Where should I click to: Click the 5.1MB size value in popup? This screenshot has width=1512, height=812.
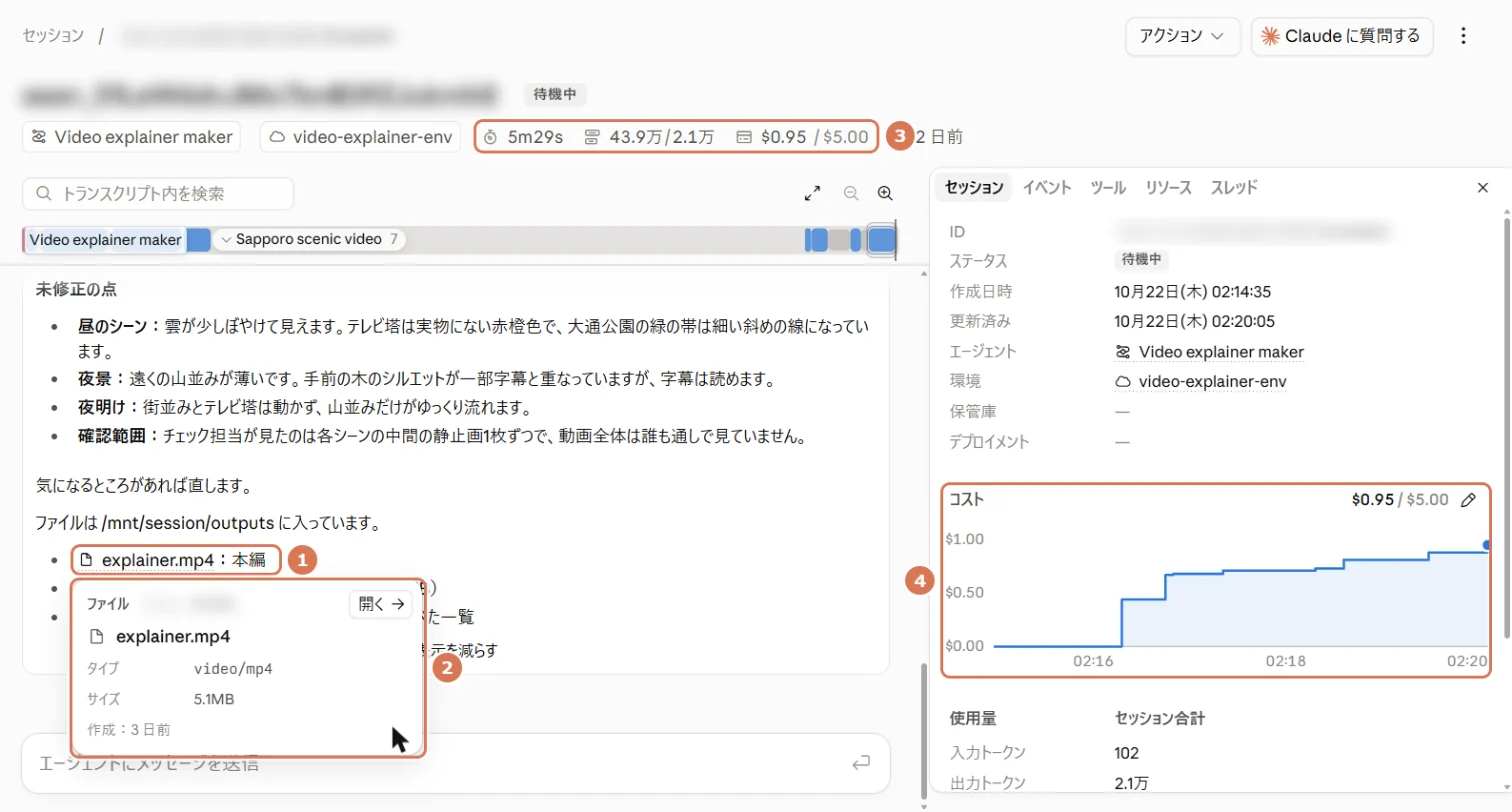point(214,700)
